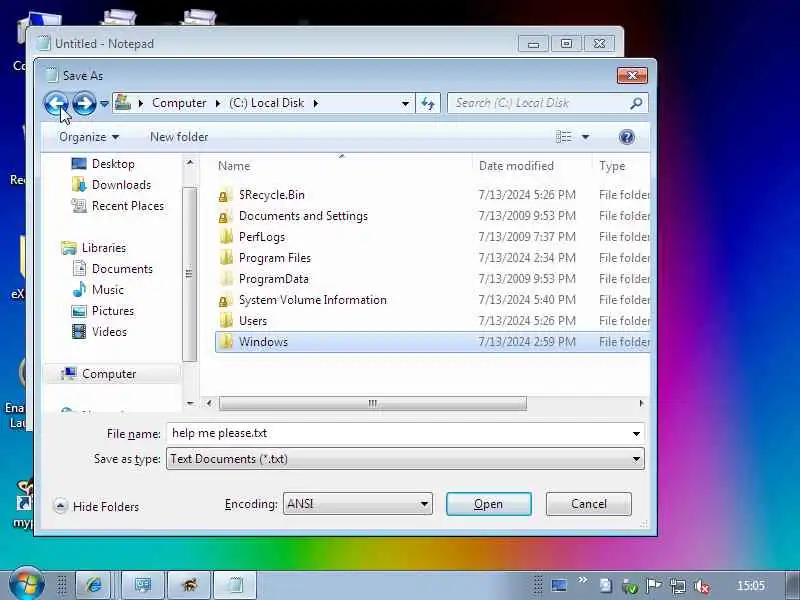Click the taskbar clock showing 15:05

[751, 586]
